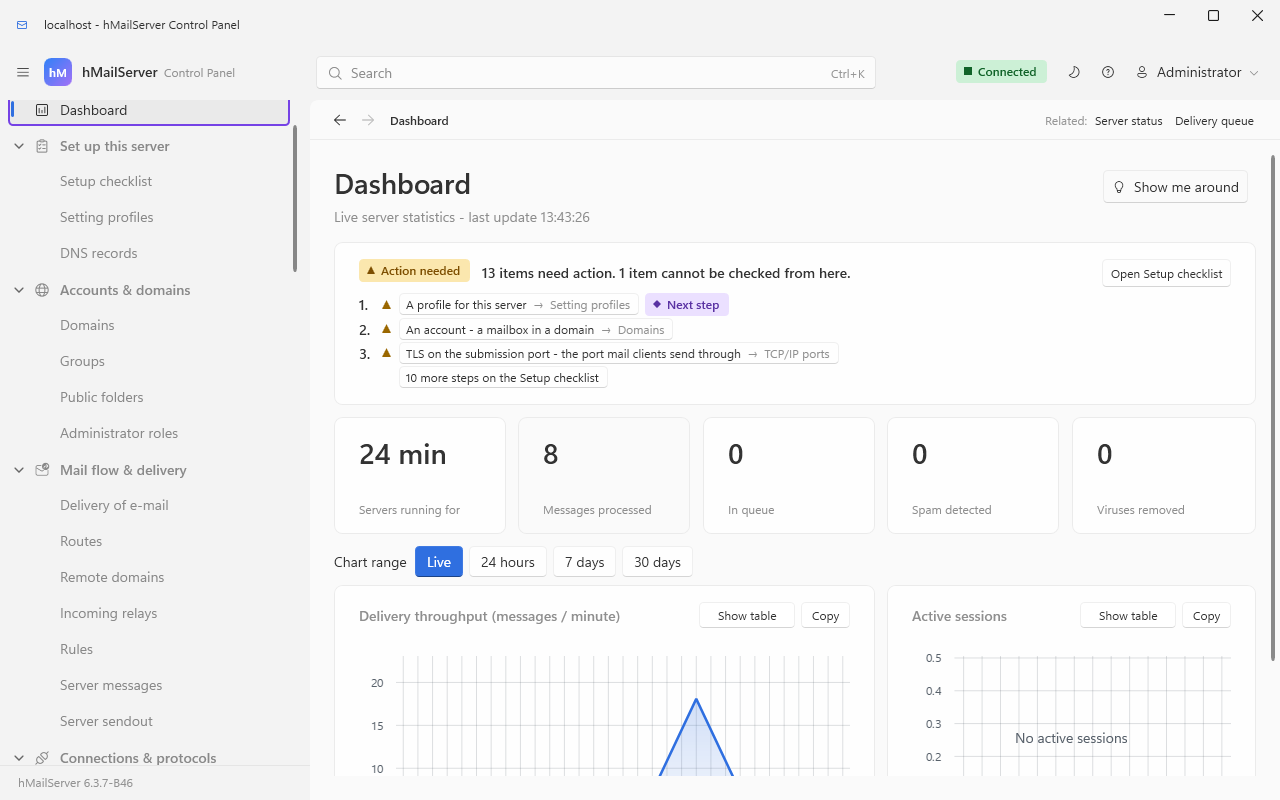
Task: Collapse the Mail flow & delivery section
Action: (19, 470)
